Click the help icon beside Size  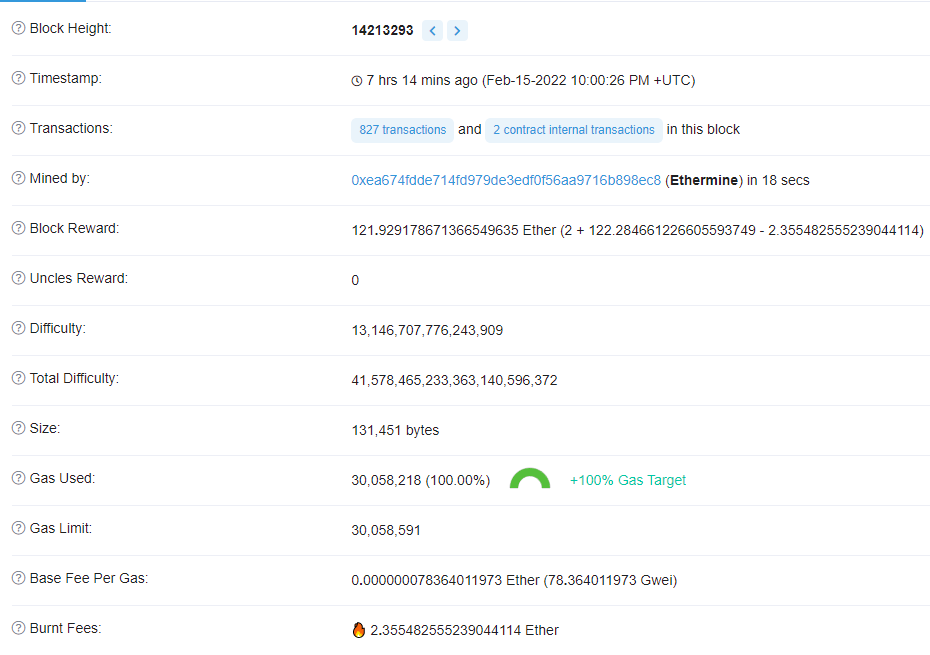tap(18, 428)
